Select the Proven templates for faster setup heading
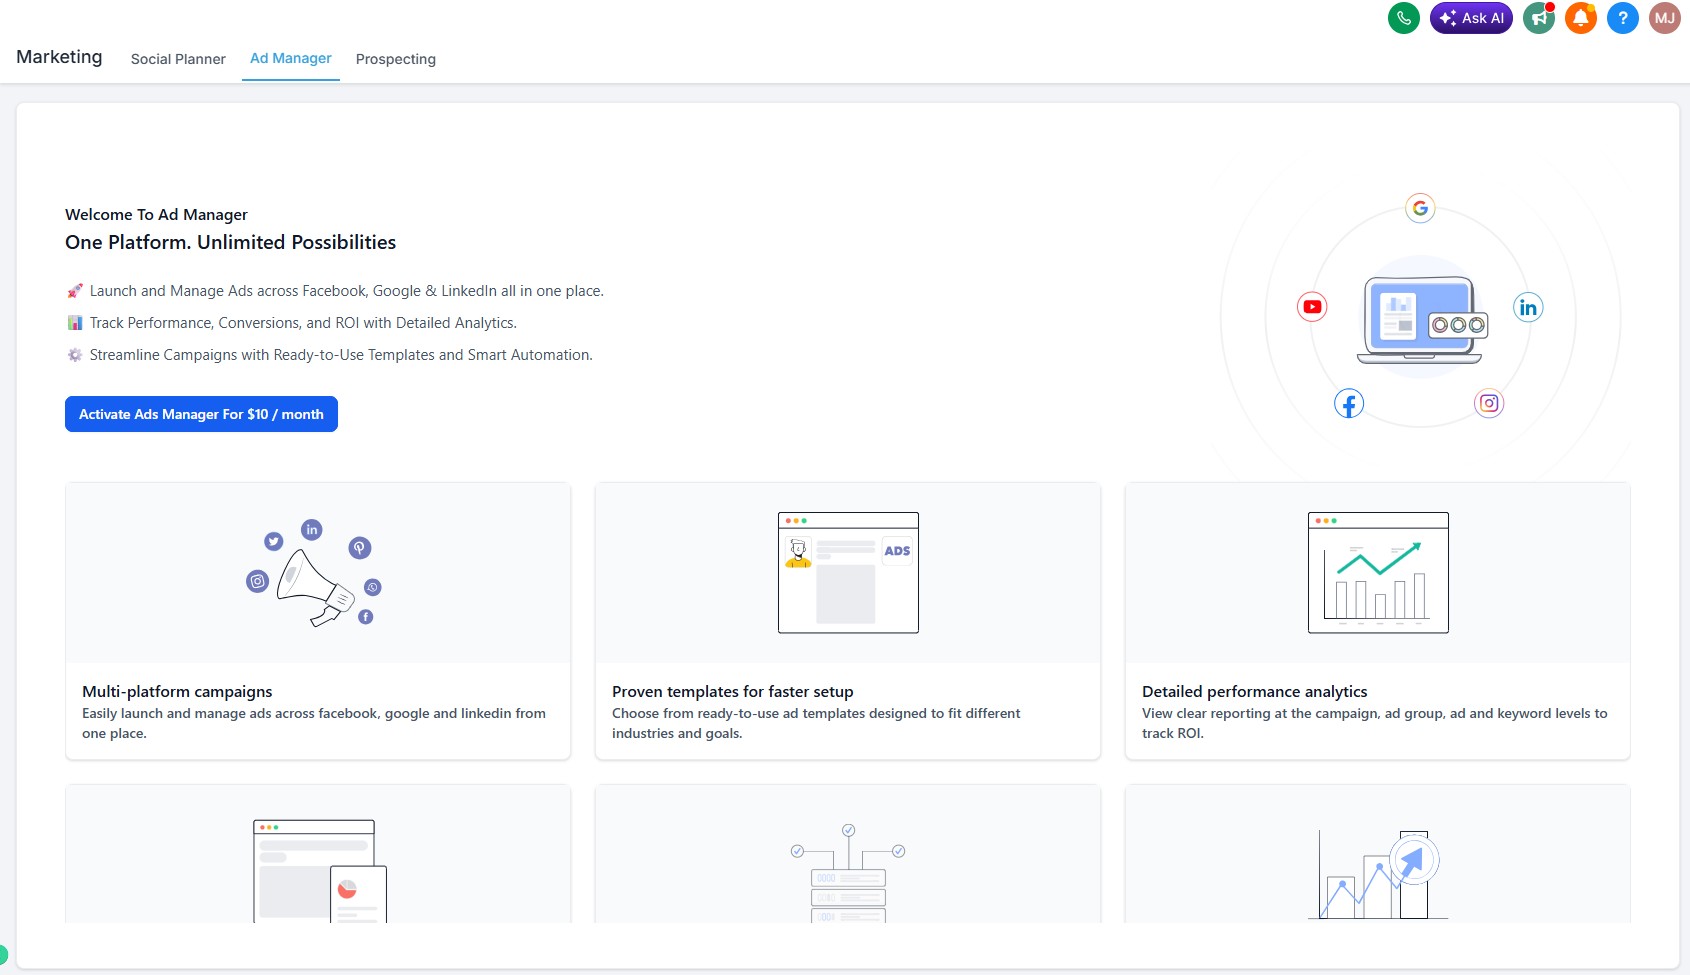 point(733,692)
